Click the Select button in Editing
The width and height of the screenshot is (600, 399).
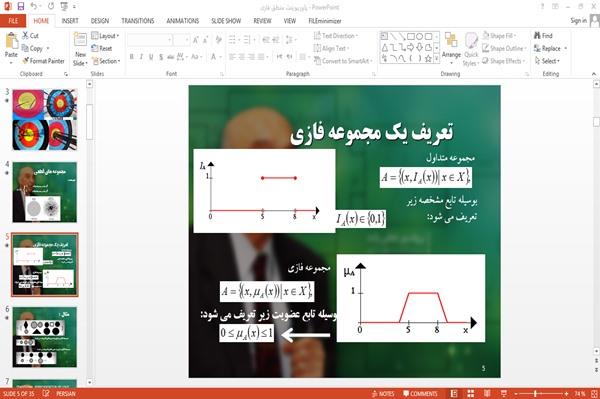click(x=547, y=61)
